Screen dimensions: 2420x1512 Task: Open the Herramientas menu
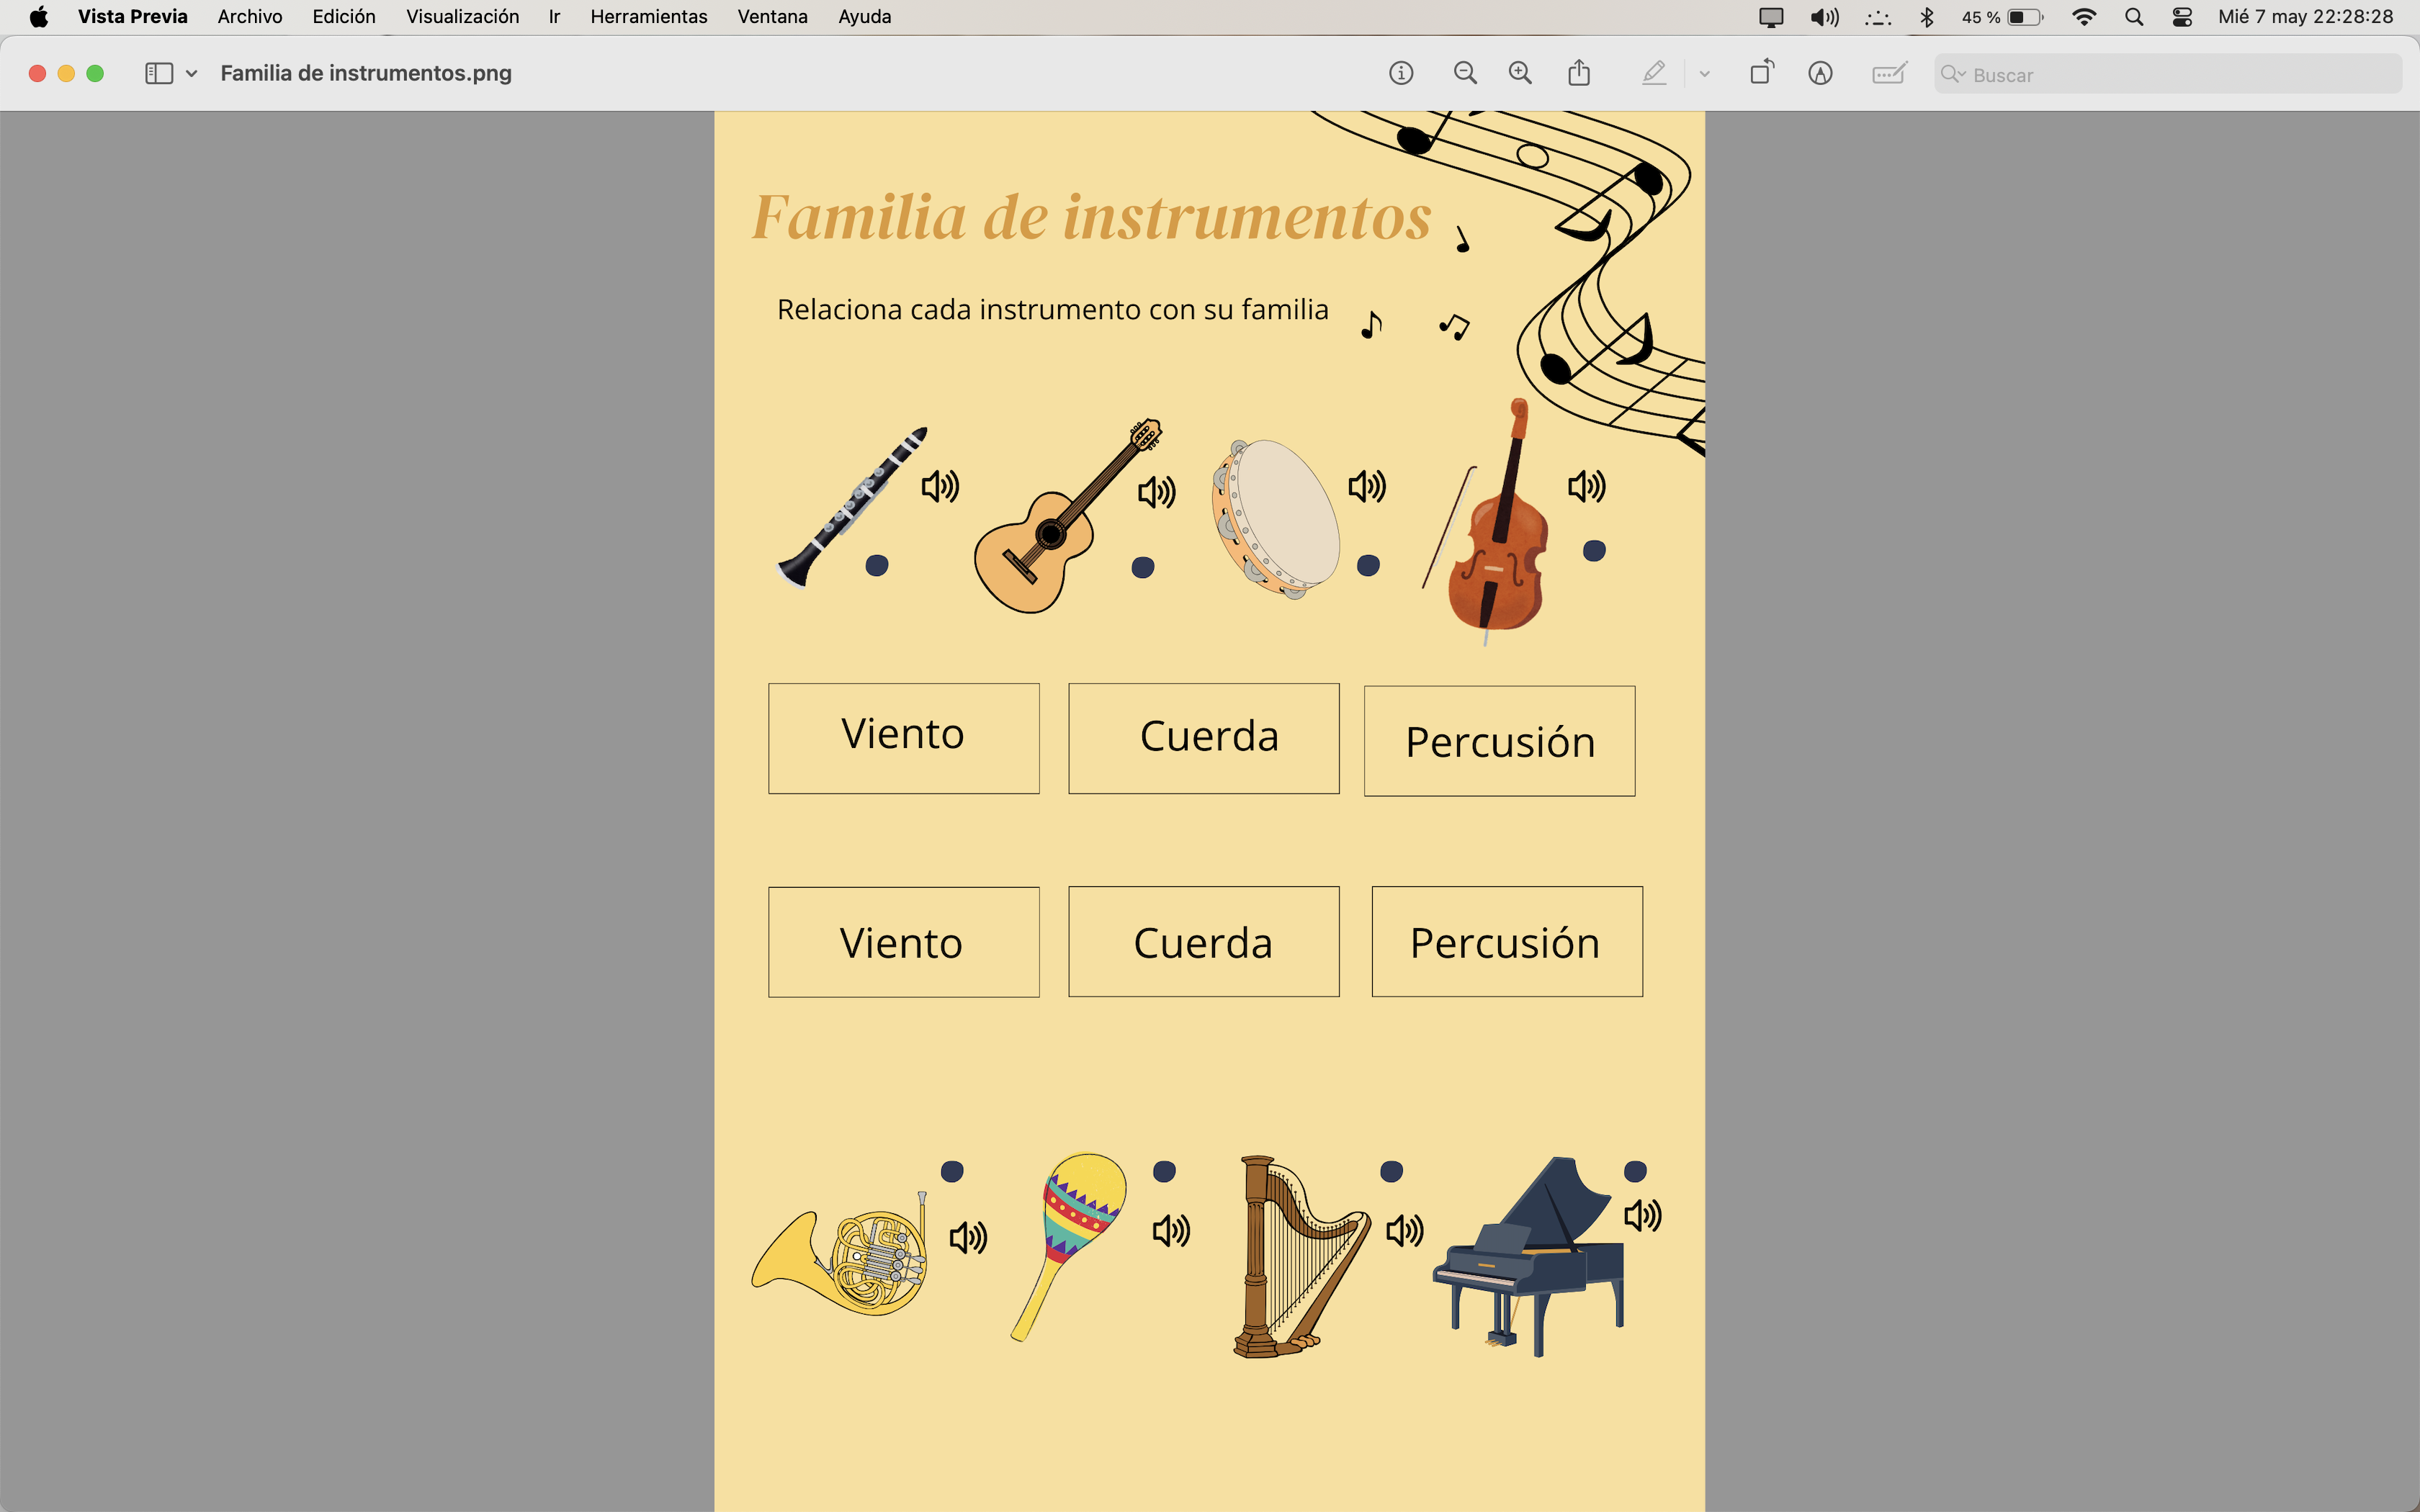tap(648, 17)
